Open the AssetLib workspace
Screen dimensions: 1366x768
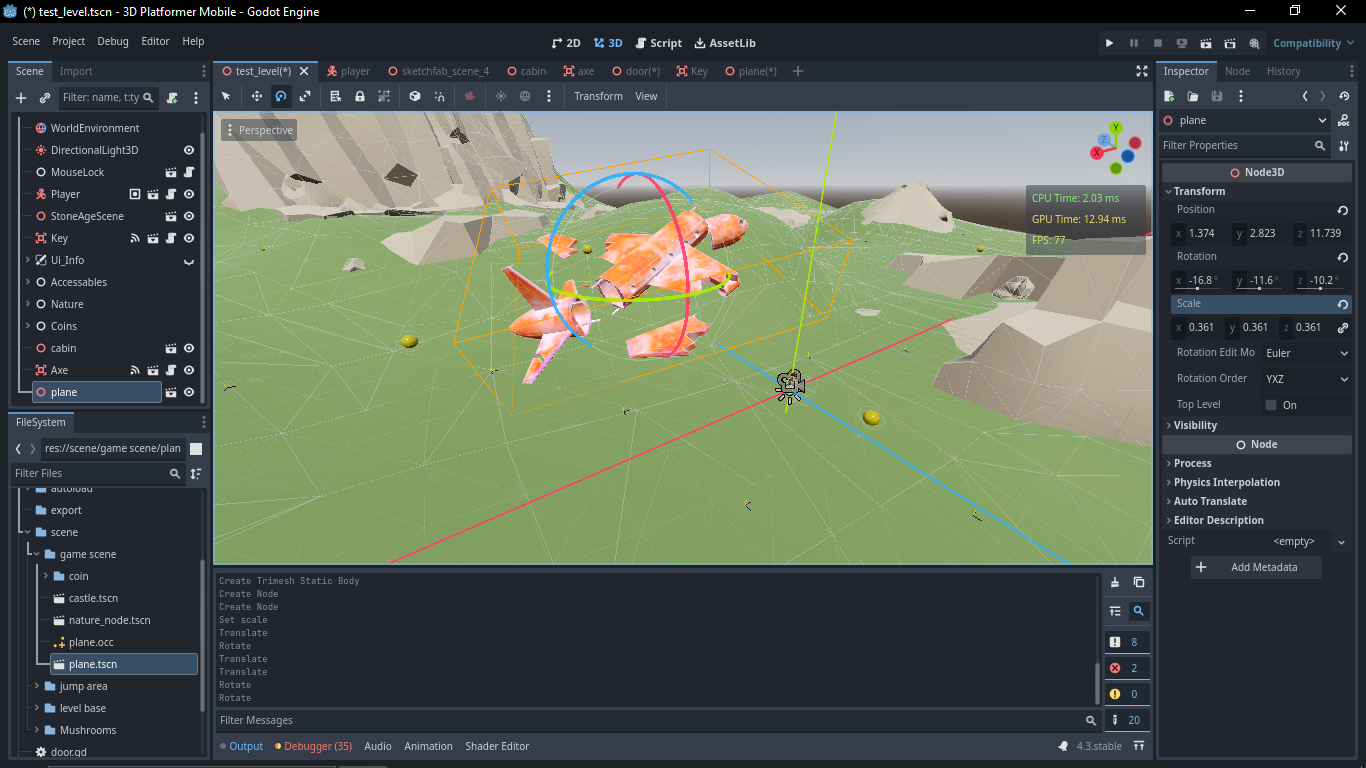click(x=725, y=43)
